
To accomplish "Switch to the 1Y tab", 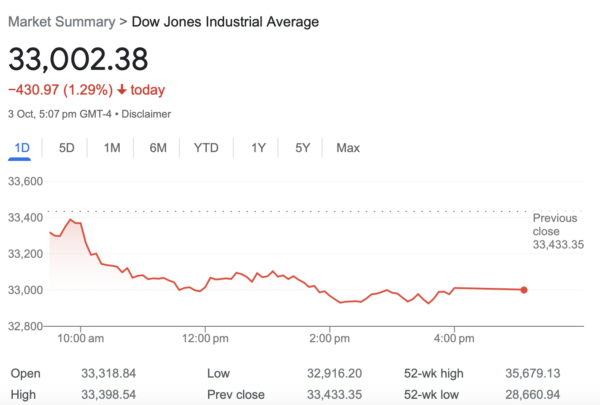I will (258, 148).
